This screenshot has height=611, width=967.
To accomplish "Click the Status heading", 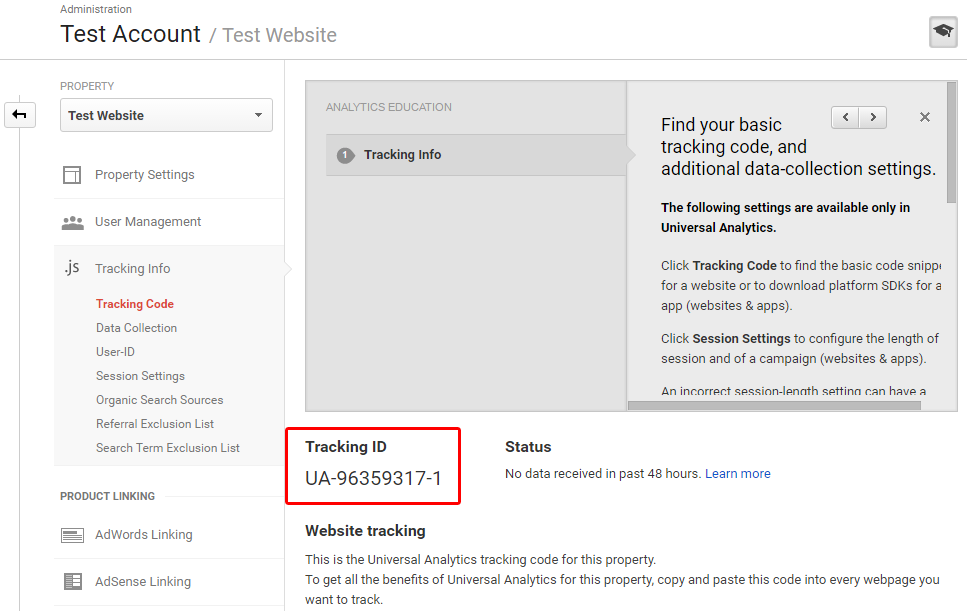I will pos(528,447).
